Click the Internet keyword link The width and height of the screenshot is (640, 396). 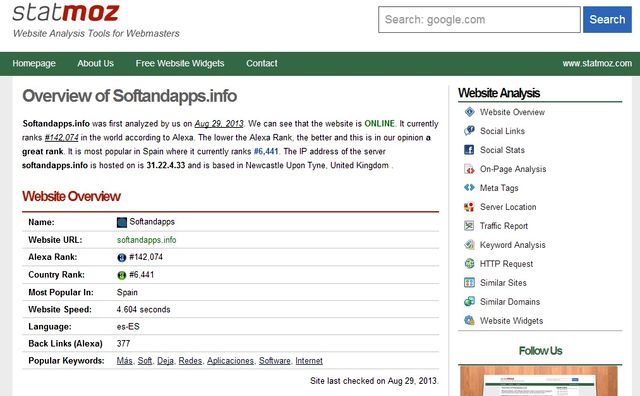click(x=309, y=361)
